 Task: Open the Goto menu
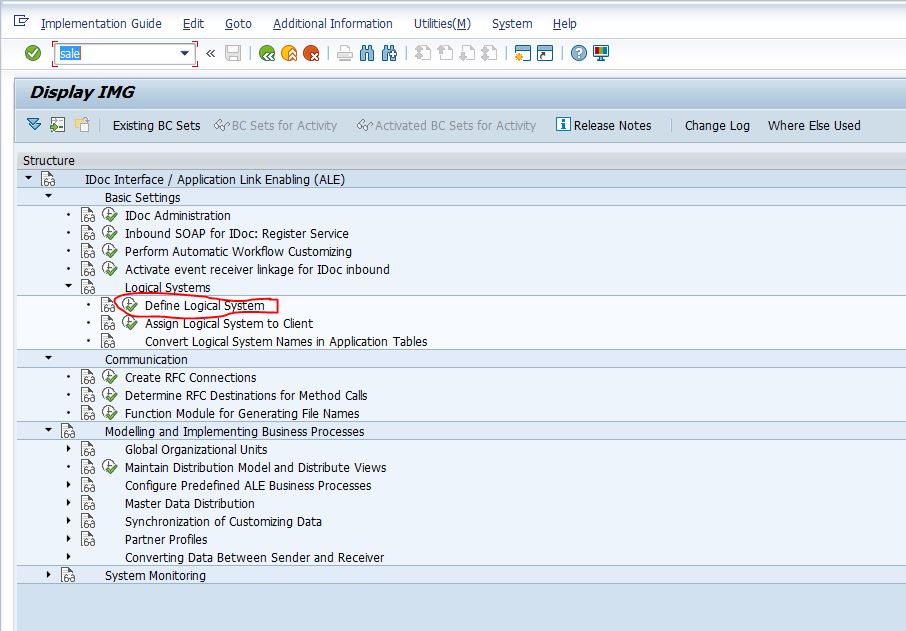tap(239, 23)
